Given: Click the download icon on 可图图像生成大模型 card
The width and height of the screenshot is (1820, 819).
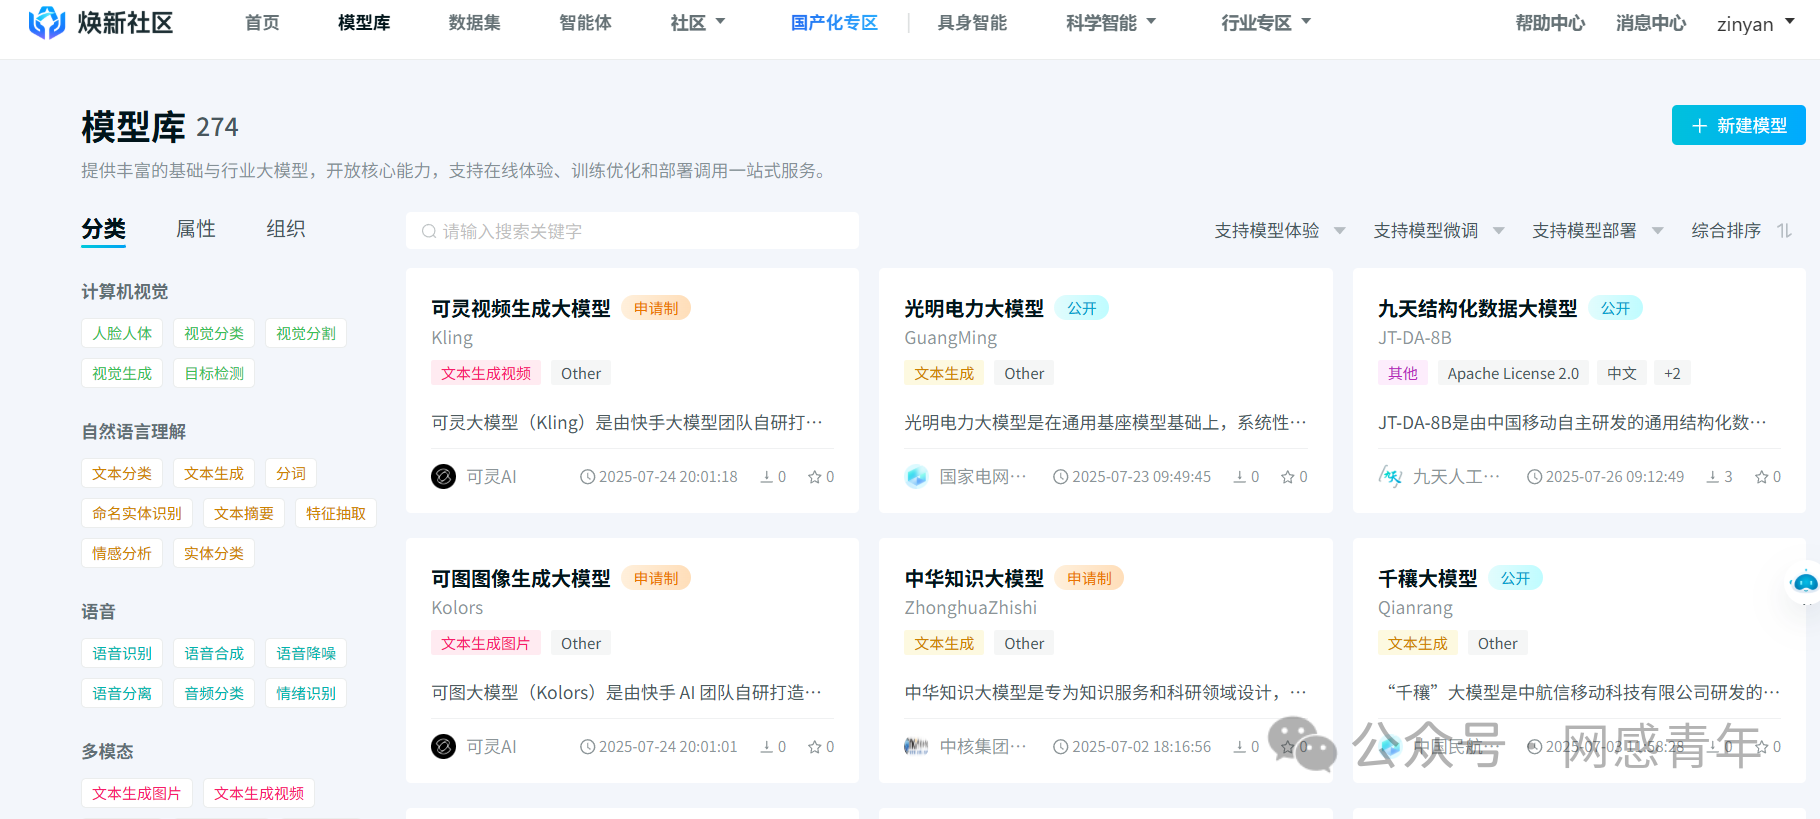Looking at the screenshot, I should pos(767,747).
